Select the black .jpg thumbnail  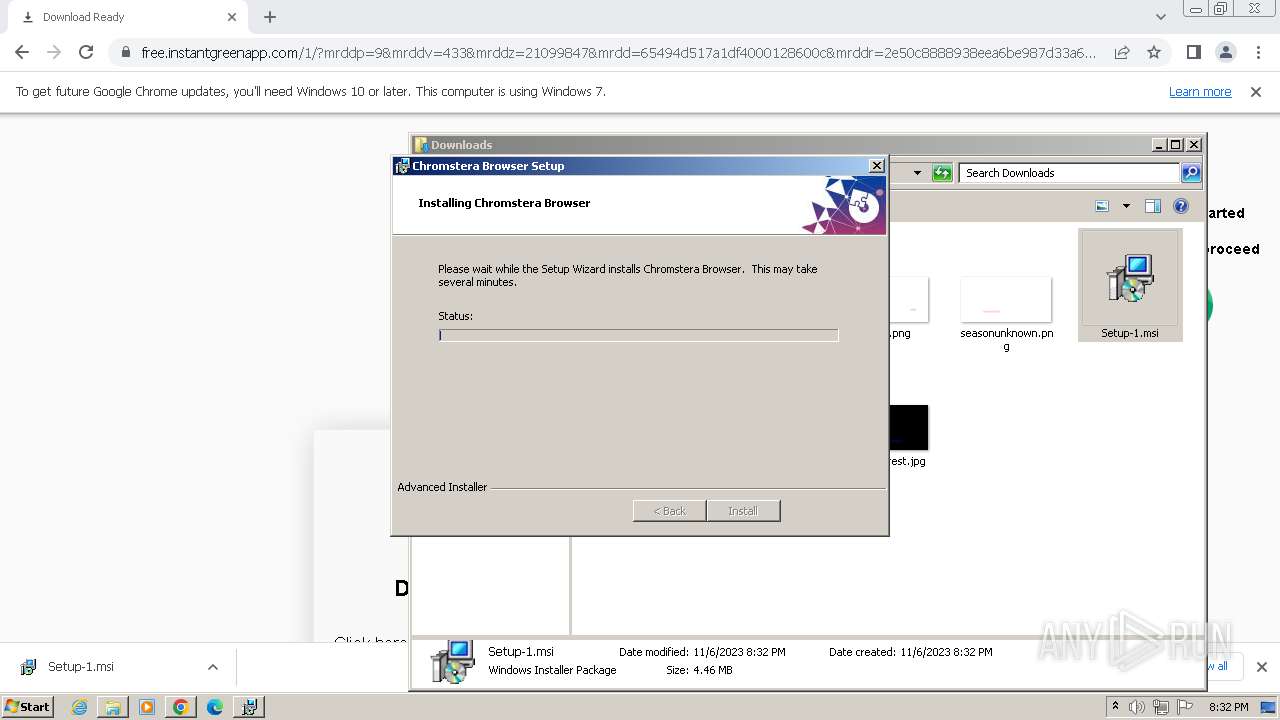pos(908,427)
